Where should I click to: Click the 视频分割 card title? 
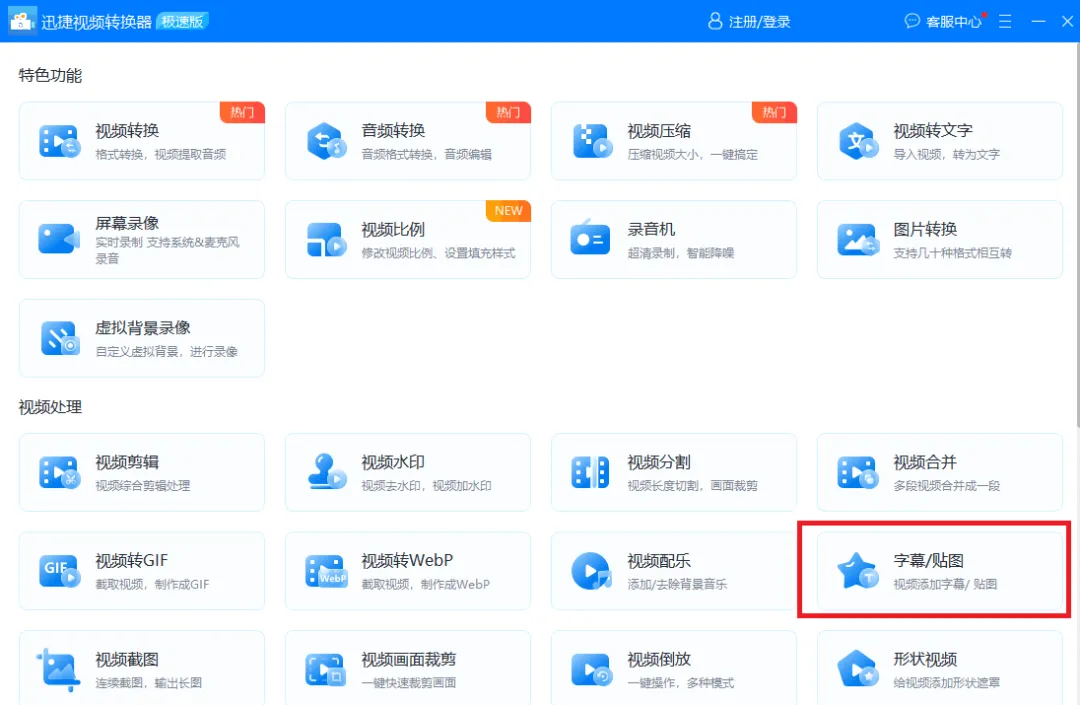659,462
